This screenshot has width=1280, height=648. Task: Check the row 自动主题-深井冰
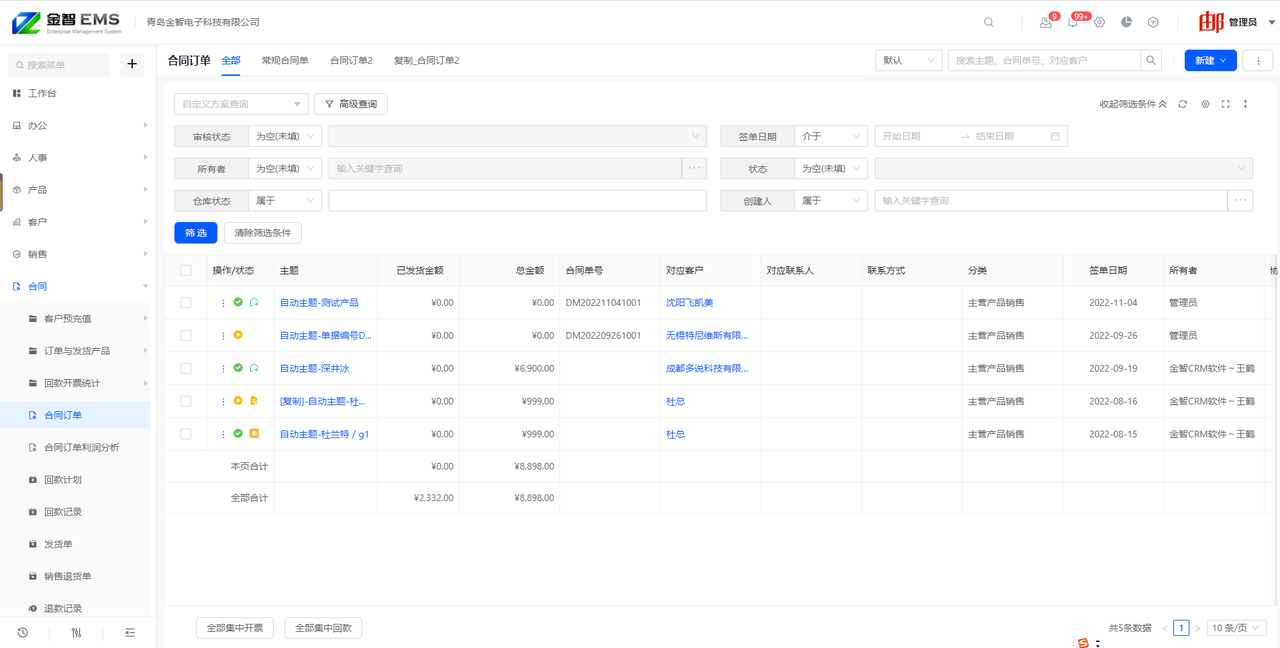pyautogui.click(x=186, y=368)
